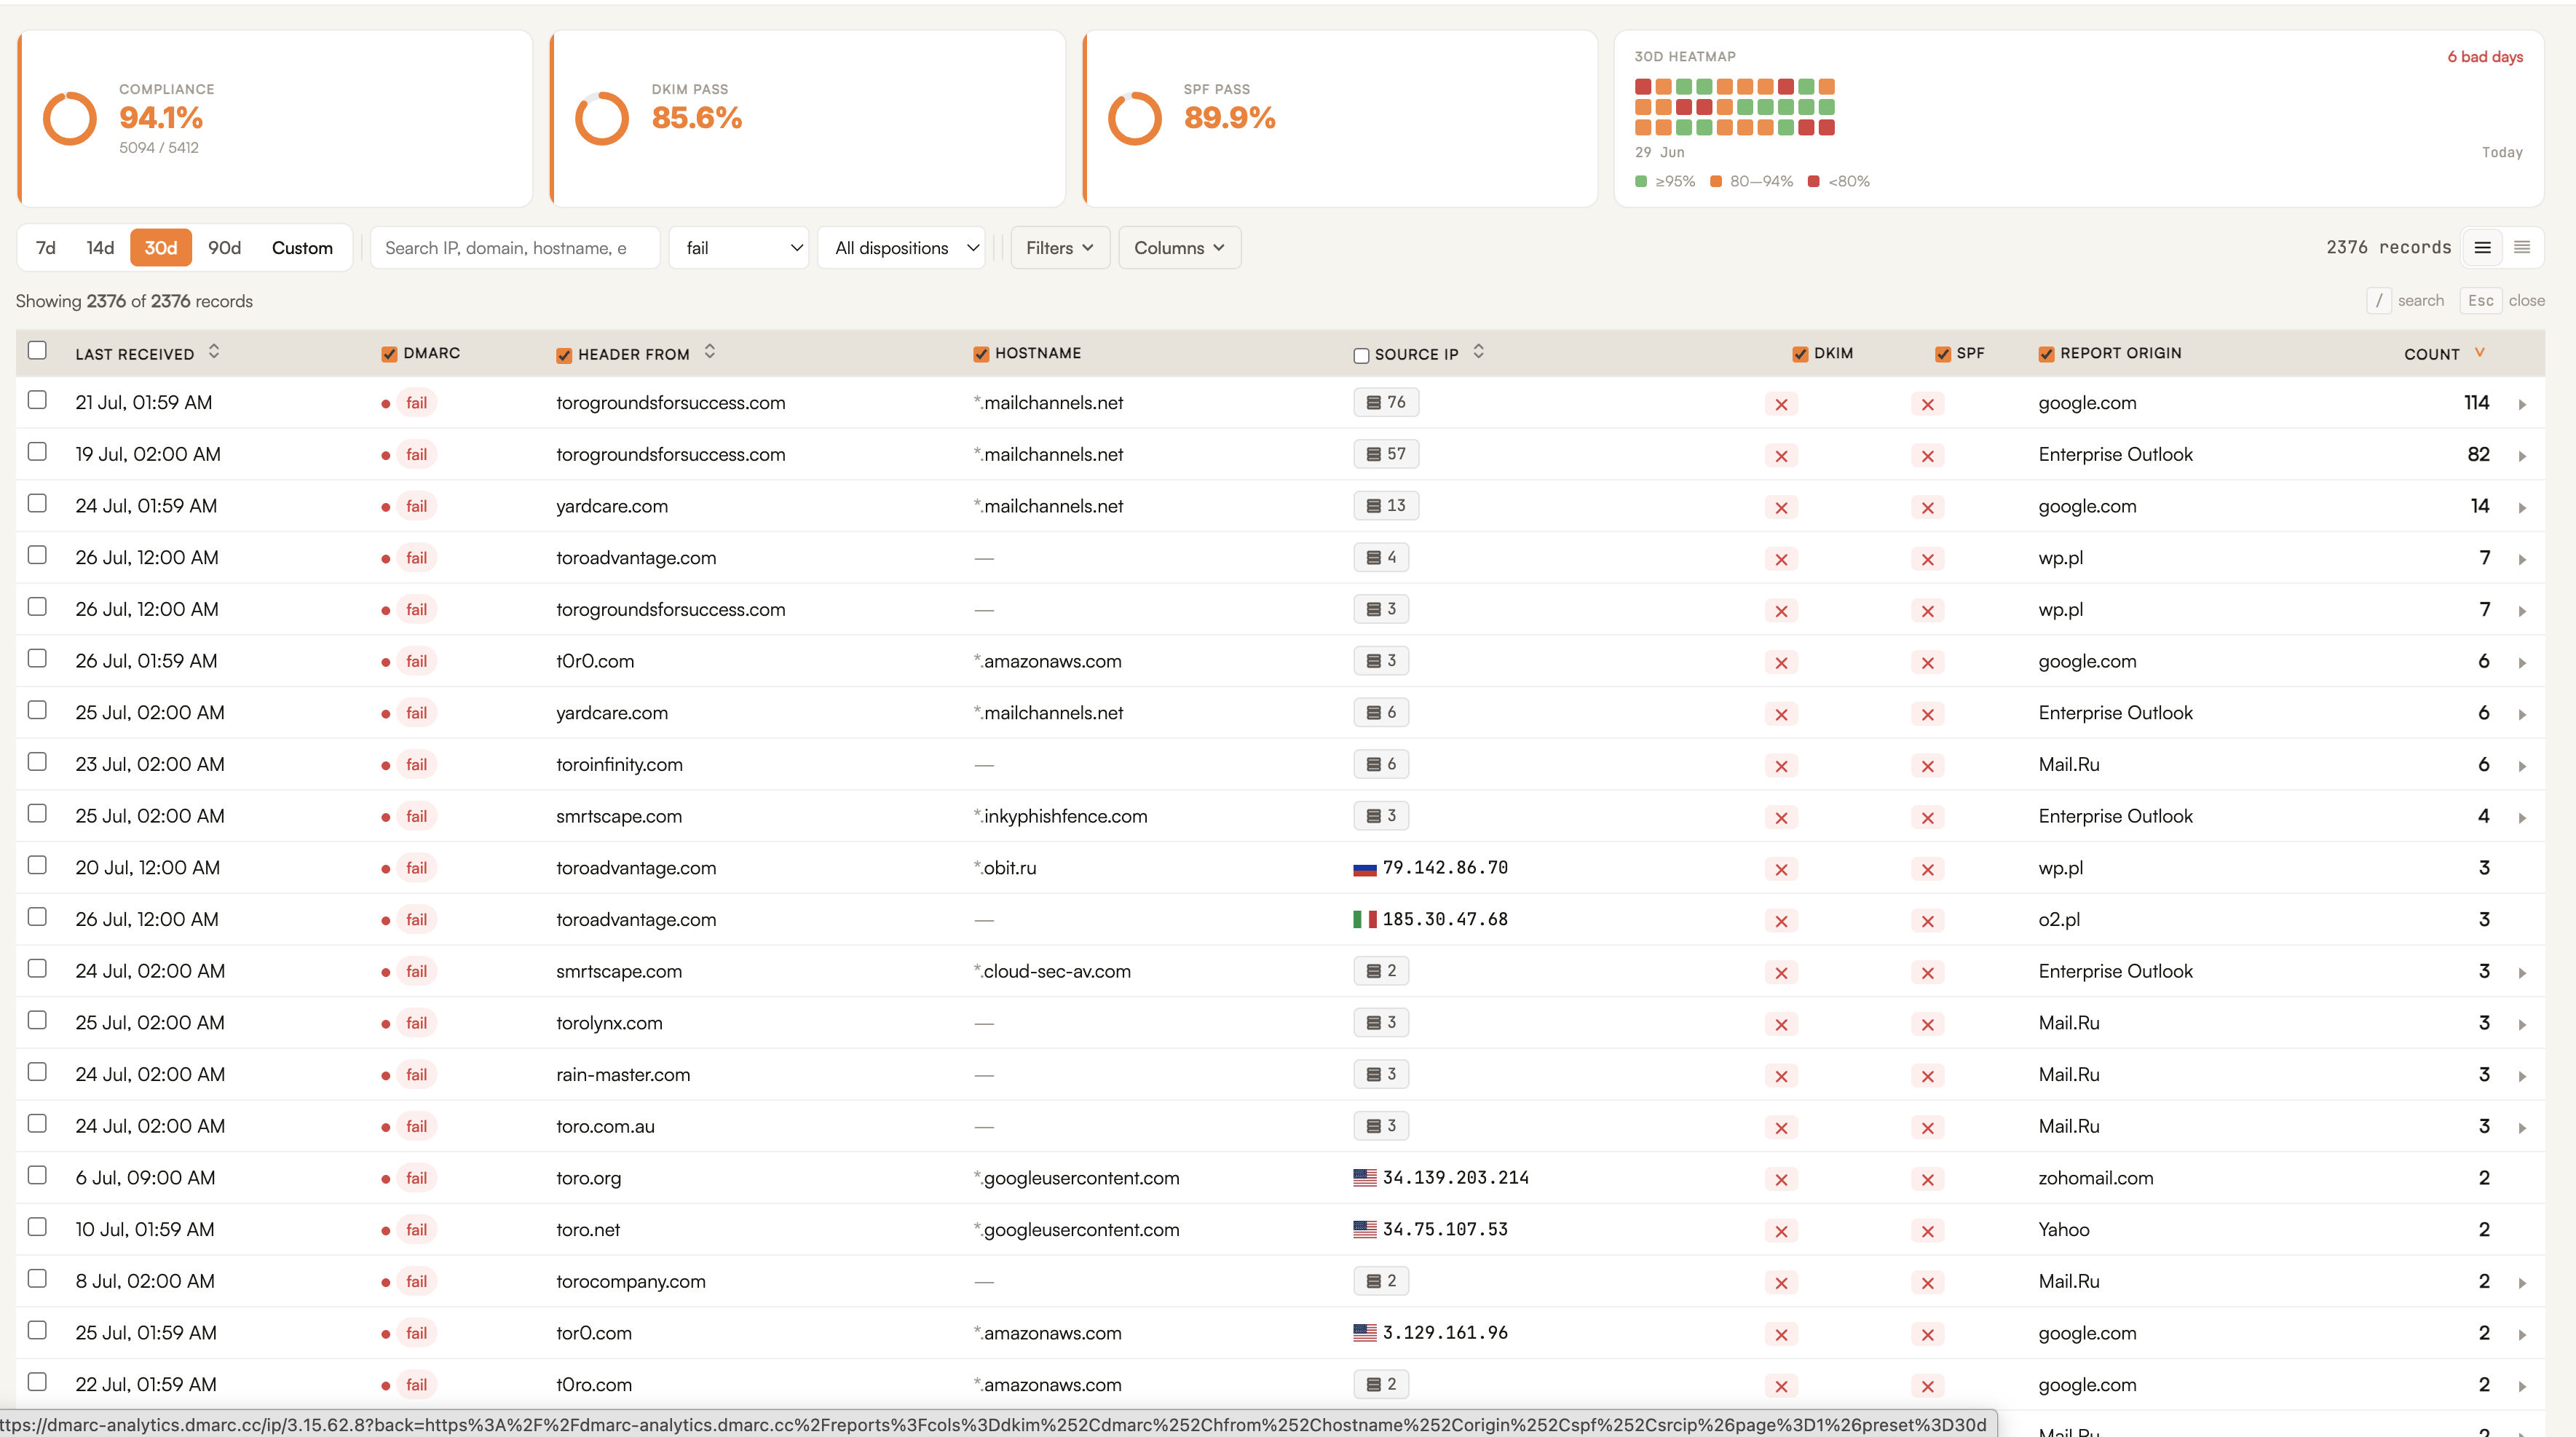2576x1437 pixels.
Task: Expand the 82-count Enterprise Outlook row
Action: point(2522,456)
